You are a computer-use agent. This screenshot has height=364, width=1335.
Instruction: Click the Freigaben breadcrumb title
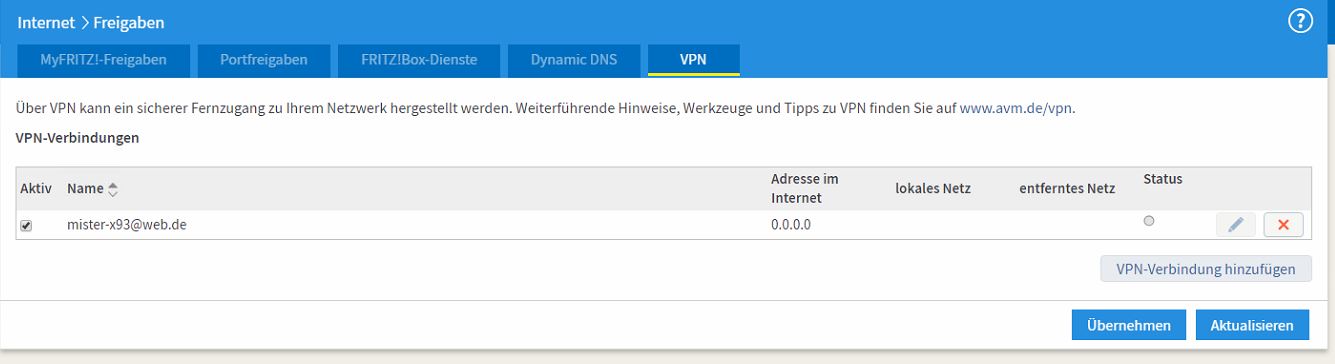point(129,22)
